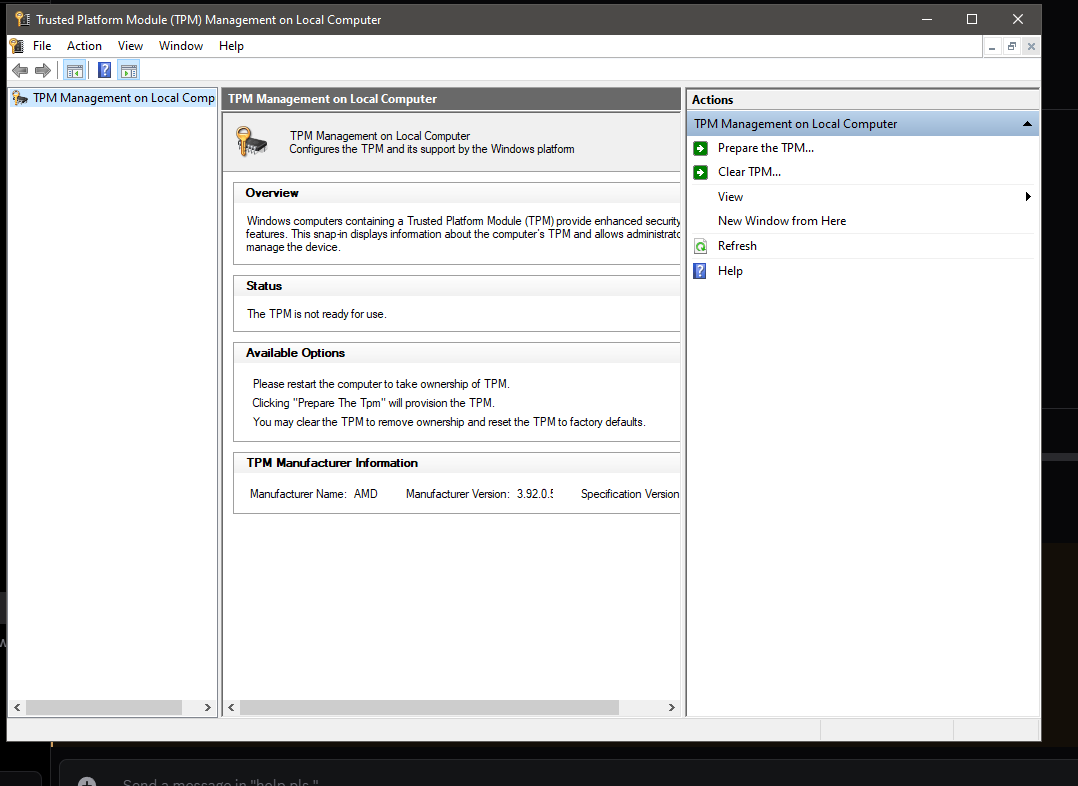Select Clear TPM... action
Screen dimensions: 1078x786
click(x=749, y=172)
